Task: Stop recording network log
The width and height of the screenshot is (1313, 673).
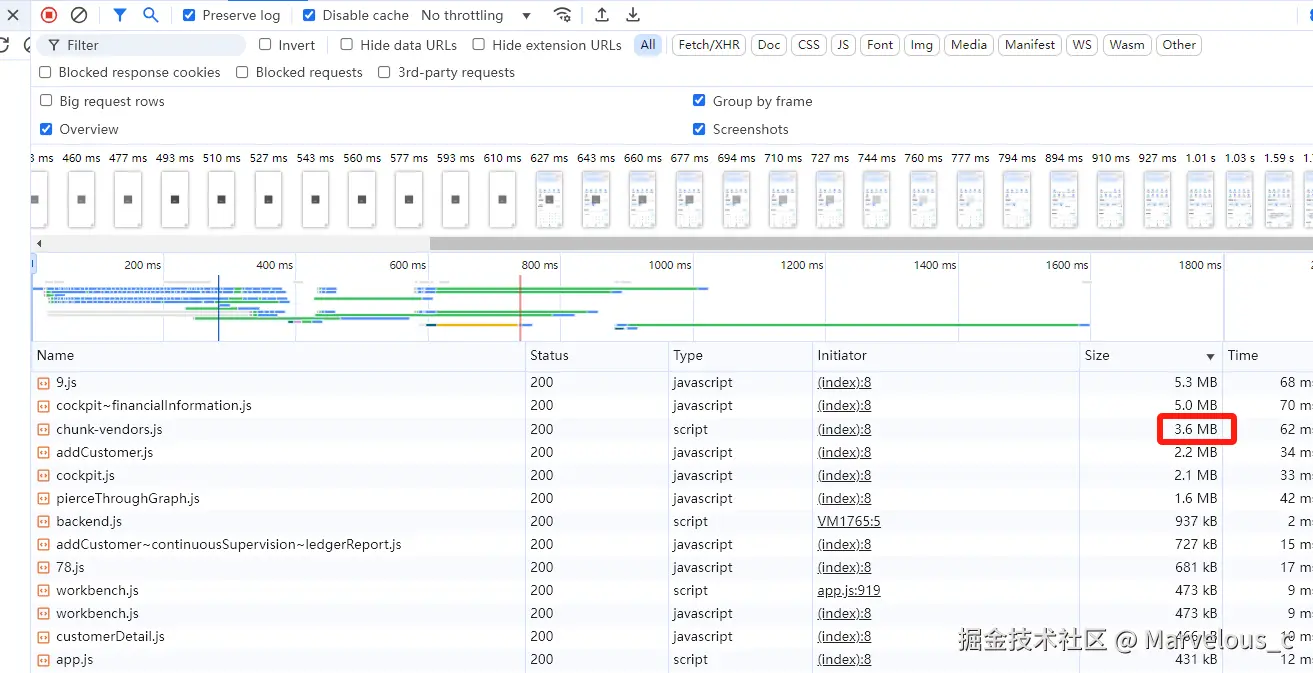Action: tap(49, 15)
